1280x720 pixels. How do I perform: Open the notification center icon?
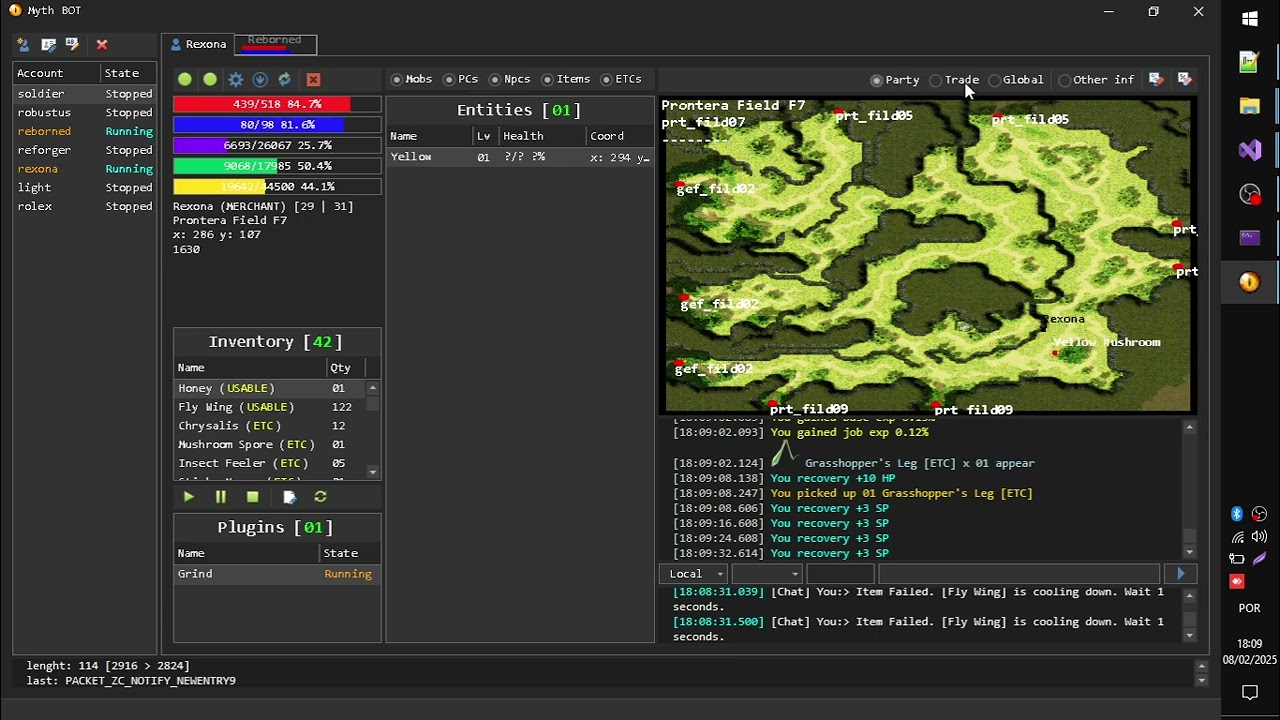coord(1250,692)
